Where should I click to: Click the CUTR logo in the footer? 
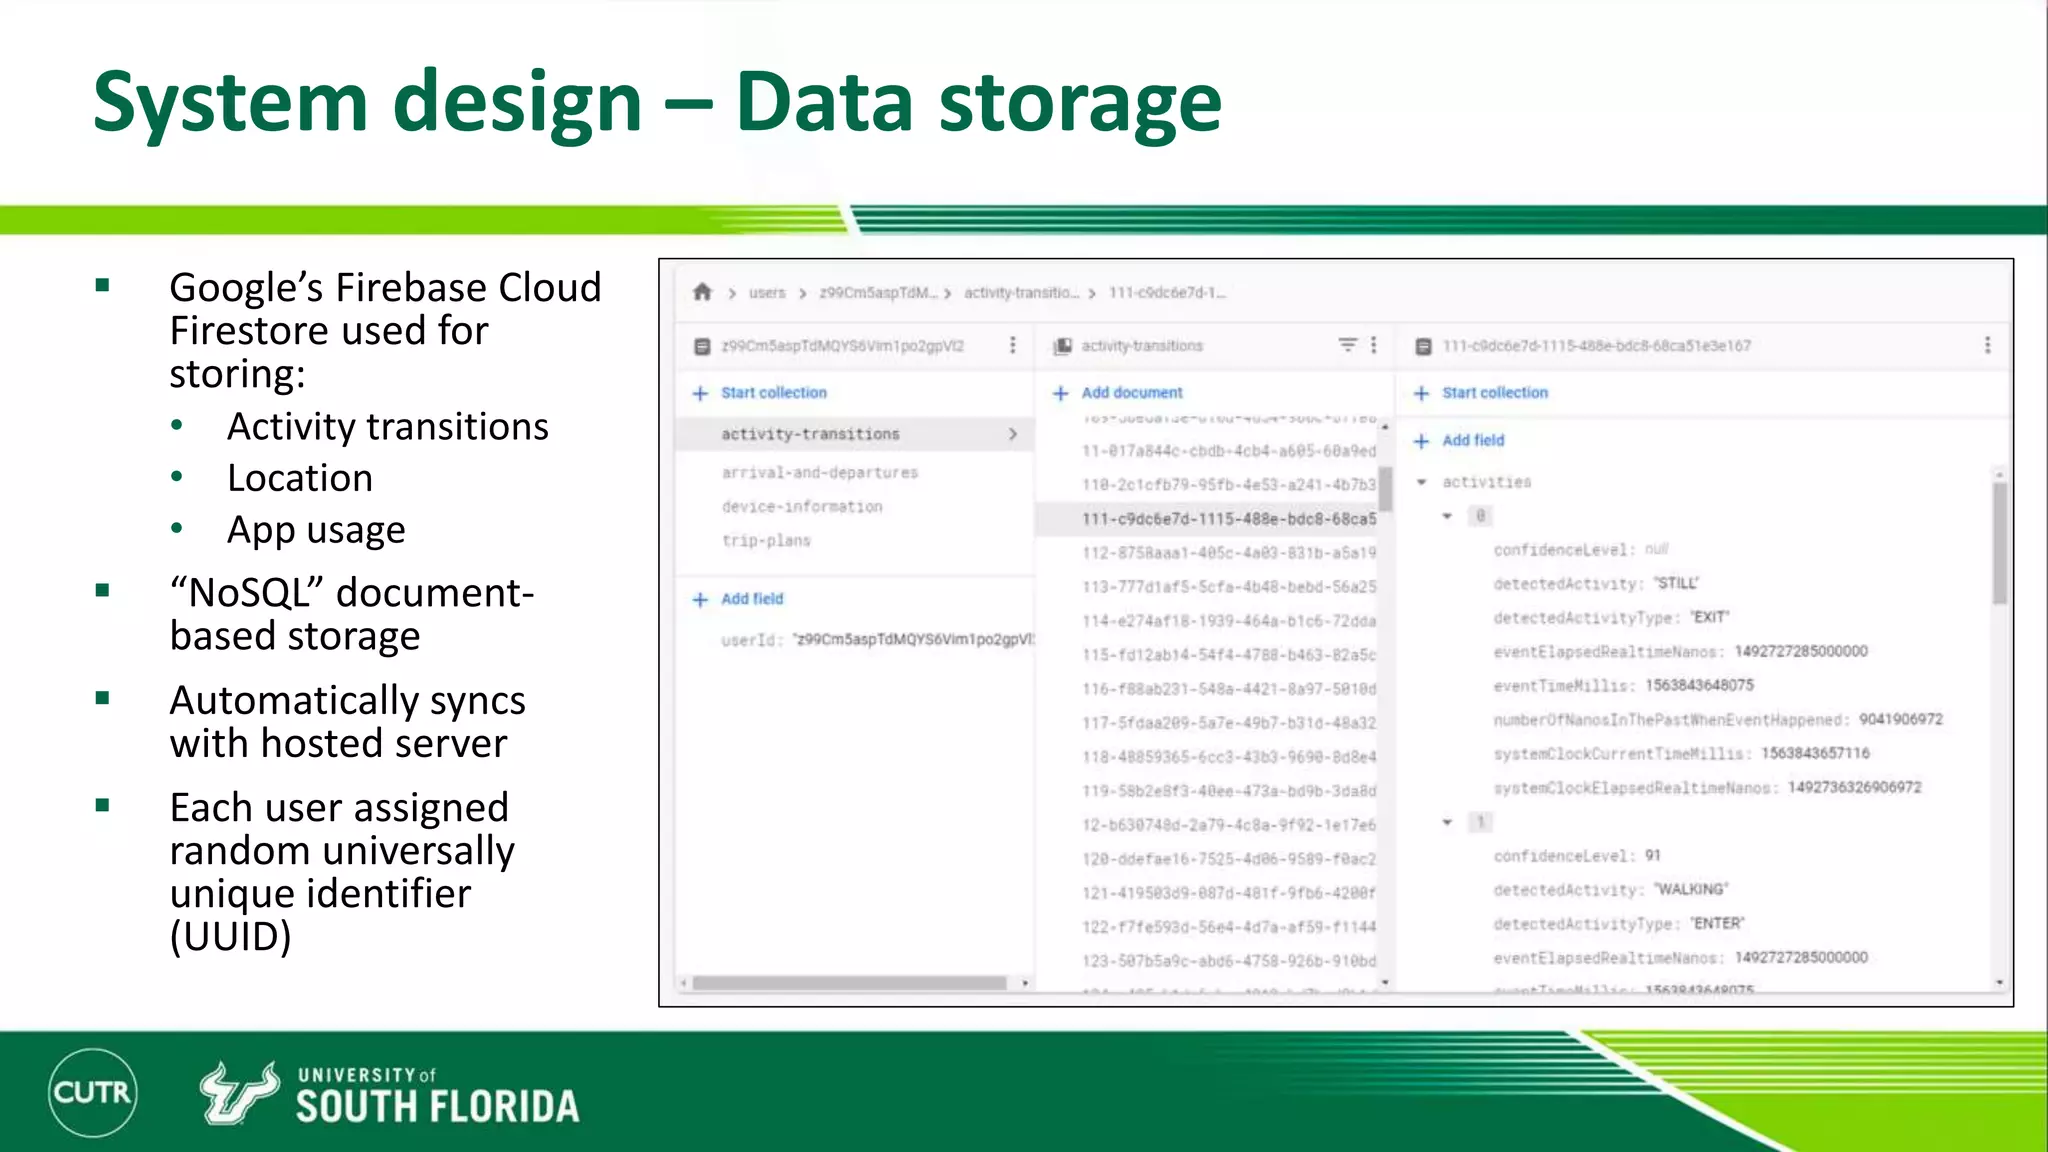(x=92, y=1092)
